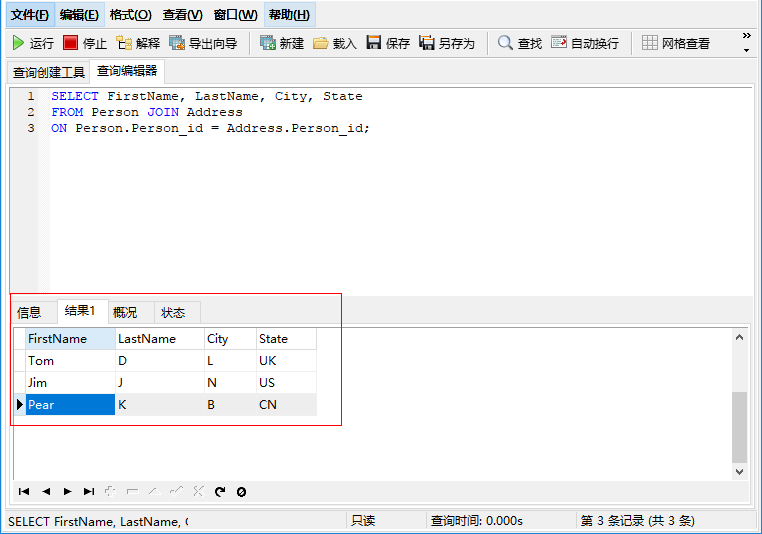Click the stop circle-slash icon

point(242,492)
